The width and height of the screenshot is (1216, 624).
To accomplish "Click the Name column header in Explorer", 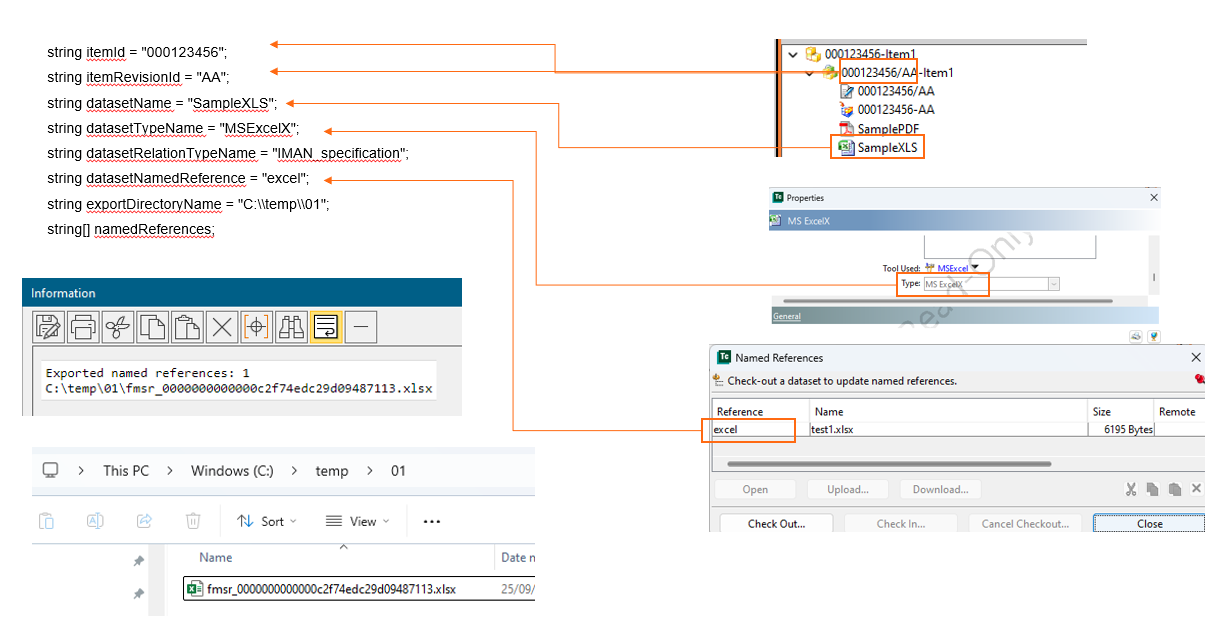I will click(x=216, y=558).
